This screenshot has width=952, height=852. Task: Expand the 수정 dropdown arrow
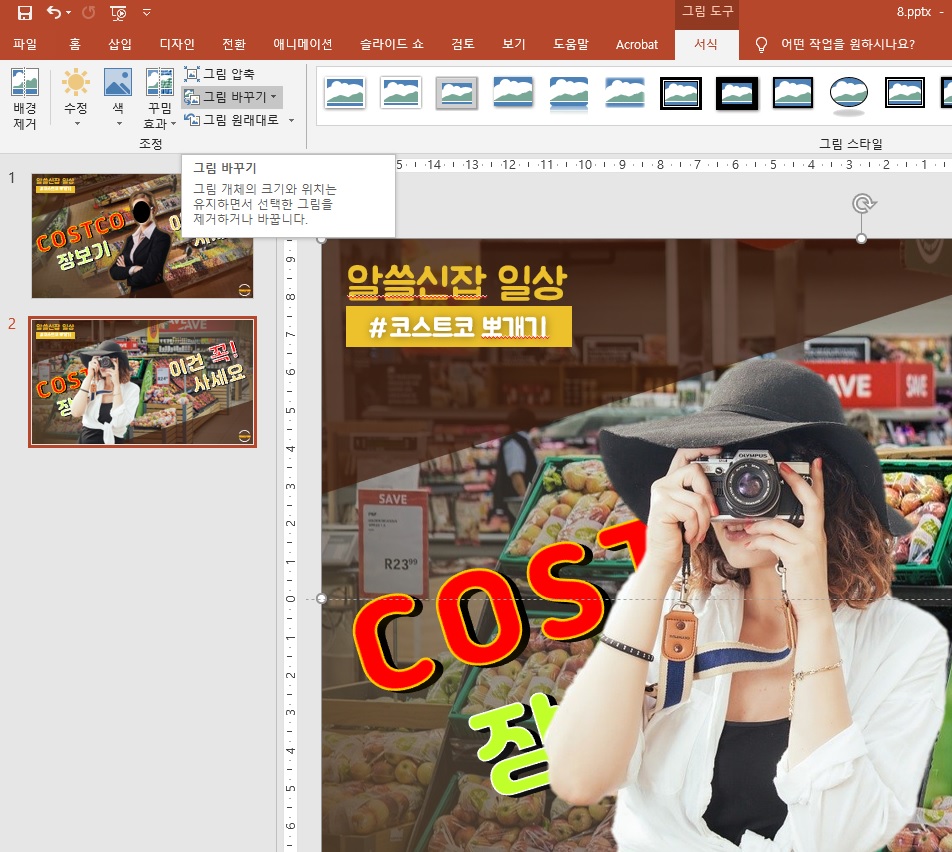click(x=77, y=124)
